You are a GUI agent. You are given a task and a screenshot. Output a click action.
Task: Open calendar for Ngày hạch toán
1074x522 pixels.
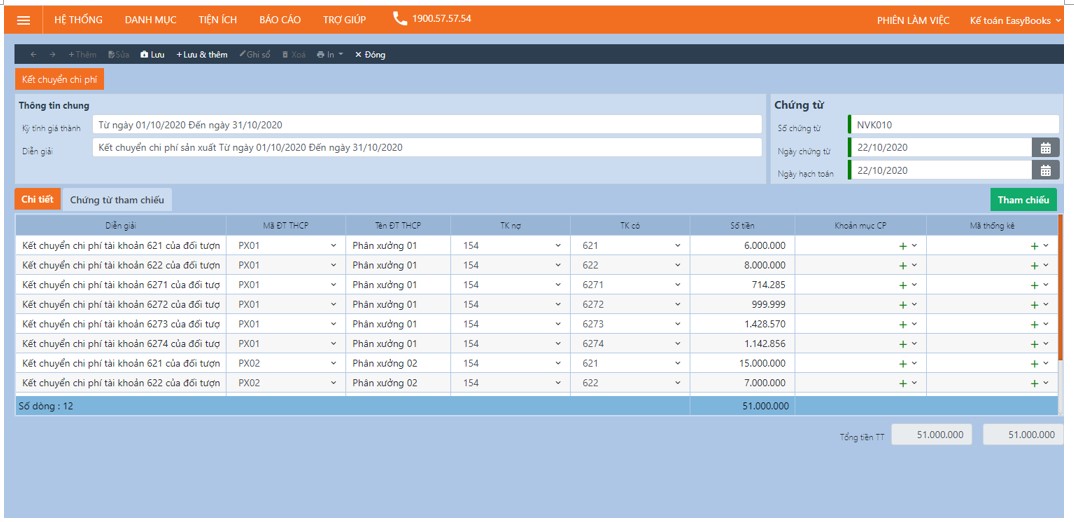click(x=1045, y=171)
